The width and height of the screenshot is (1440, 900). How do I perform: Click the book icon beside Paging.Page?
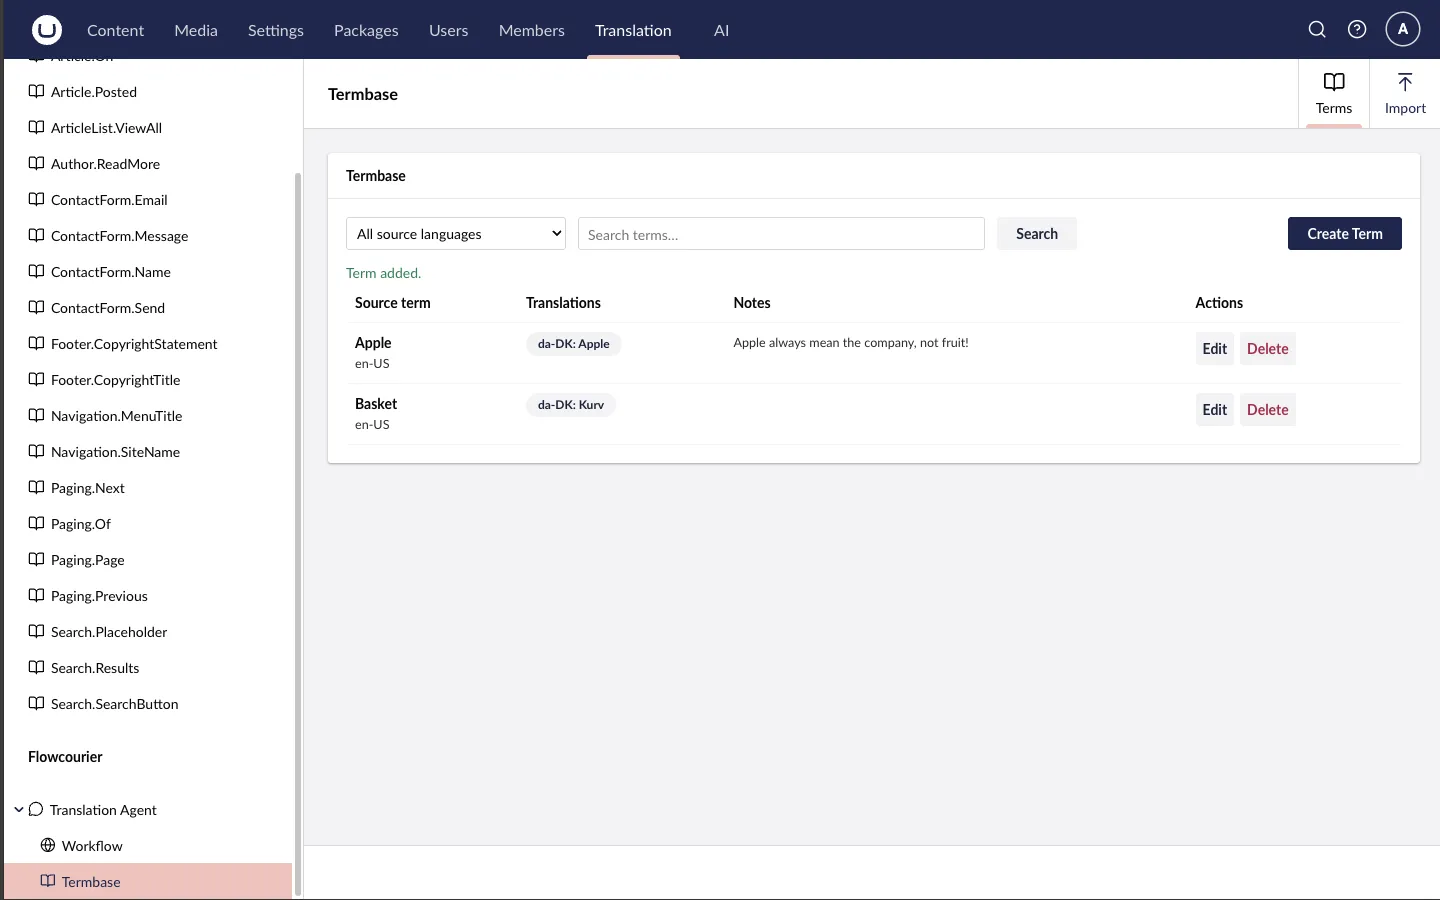[x=36, y=560]
